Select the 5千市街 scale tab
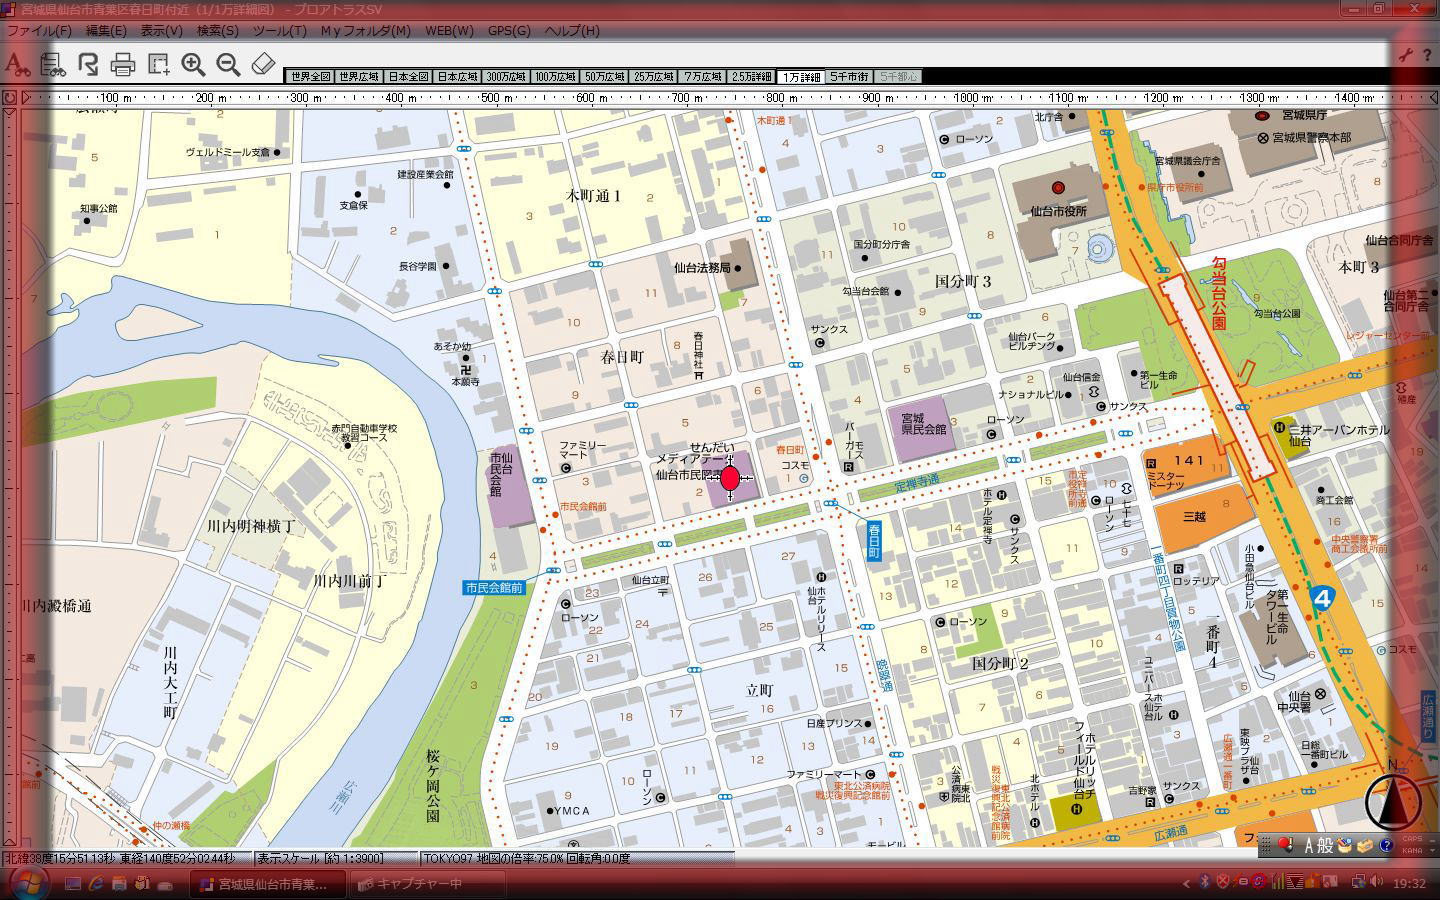This screenshot has height=900, width=1440. click(850, 77)
